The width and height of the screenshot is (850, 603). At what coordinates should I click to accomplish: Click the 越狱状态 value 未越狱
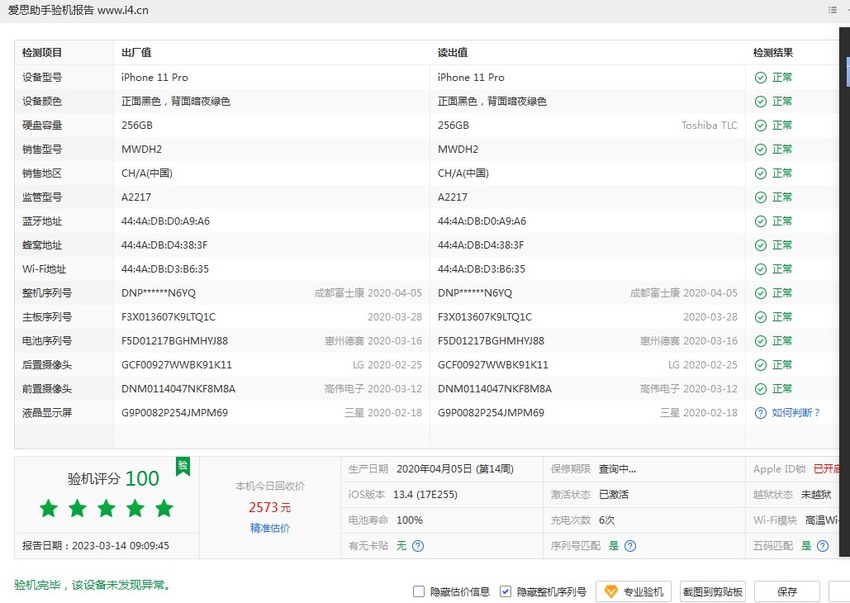816,495
